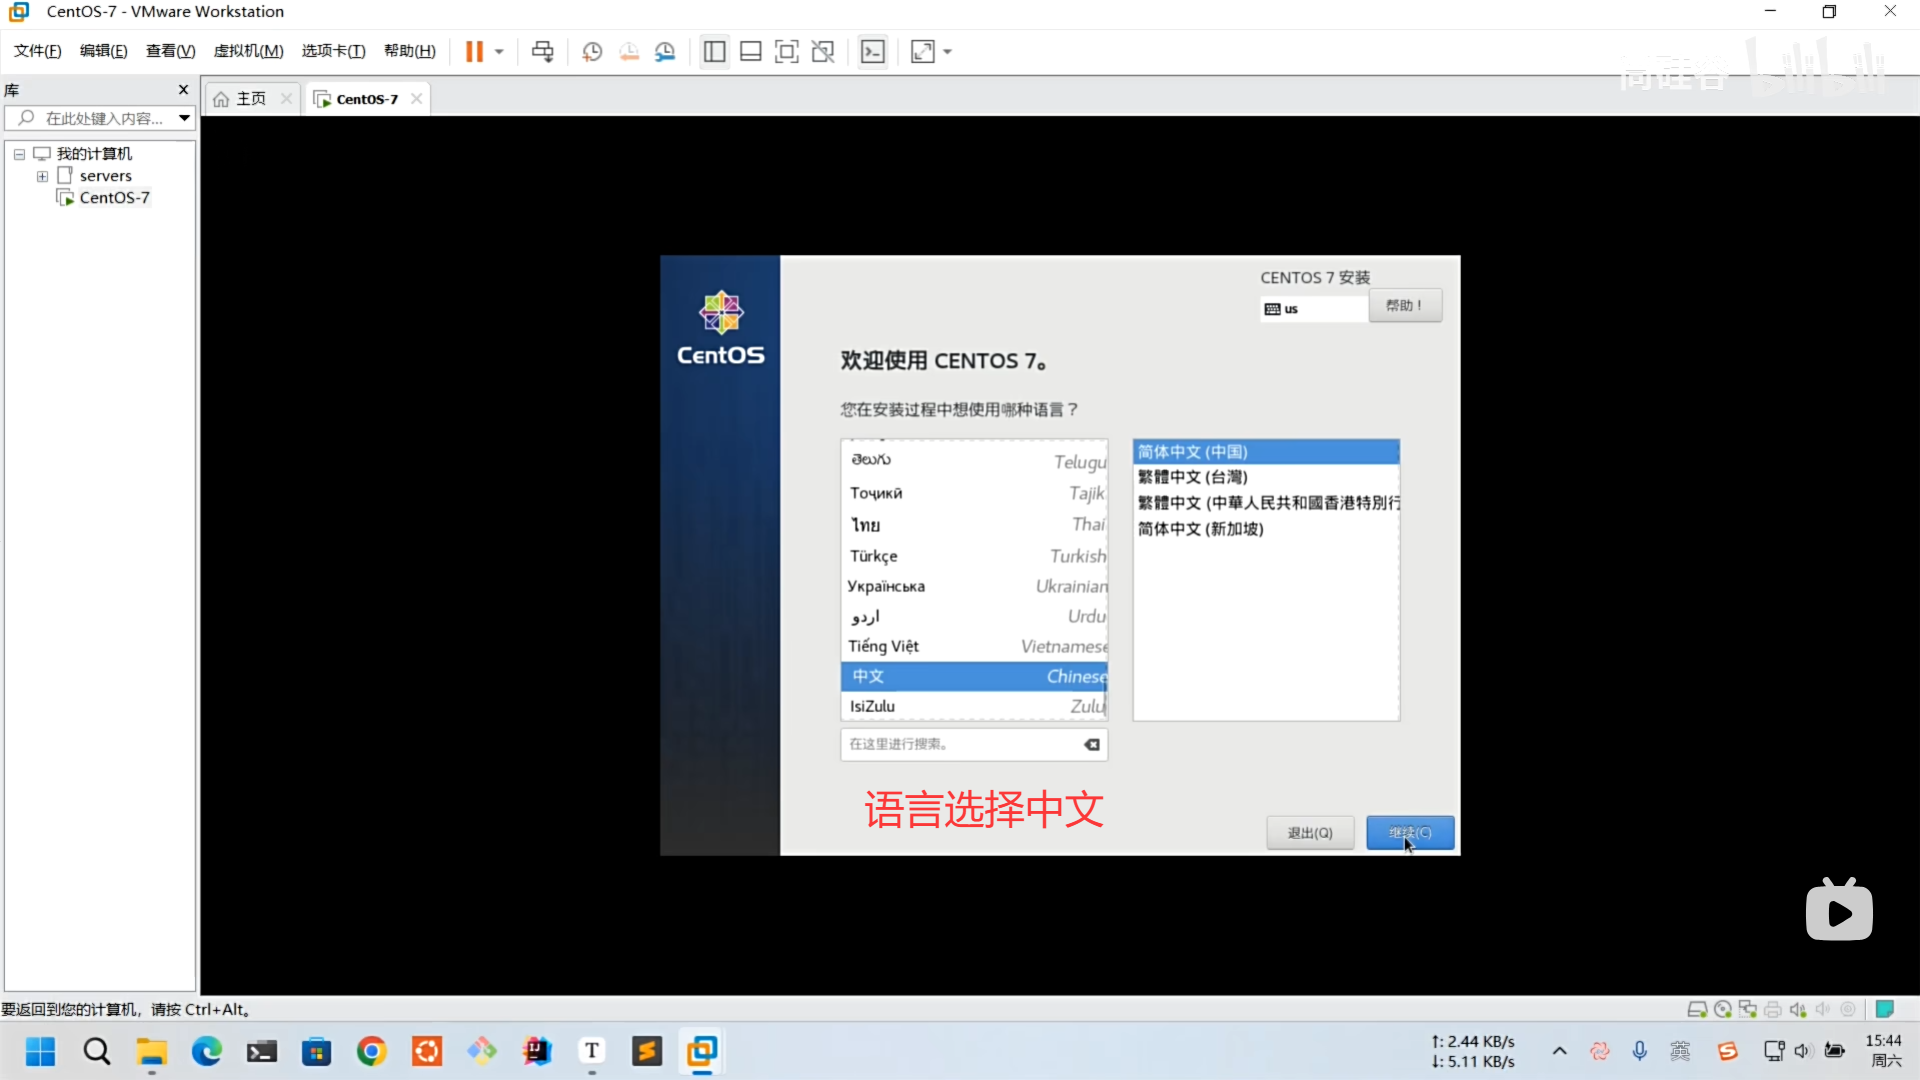Click the orange Pause VM icon
Screen dimensions: 1920x1080
pos(474,52)
